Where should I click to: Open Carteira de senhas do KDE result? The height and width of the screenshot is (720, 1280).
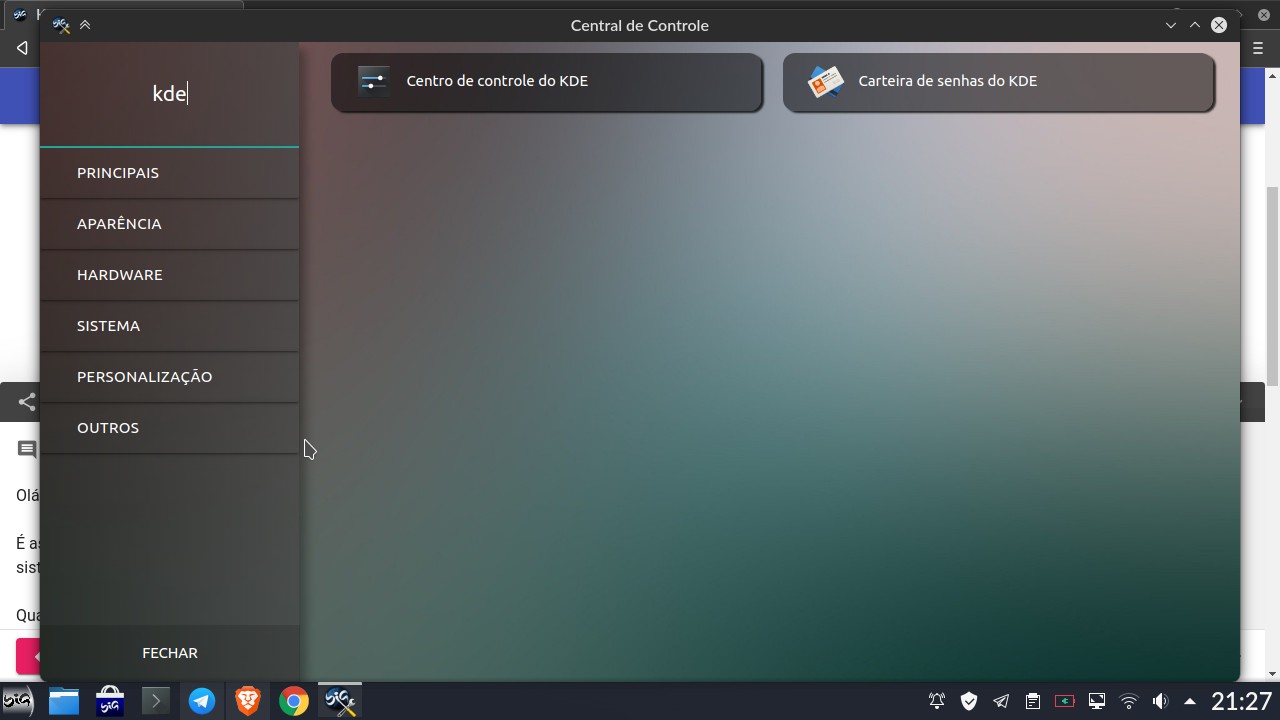[x=998, y=81]
